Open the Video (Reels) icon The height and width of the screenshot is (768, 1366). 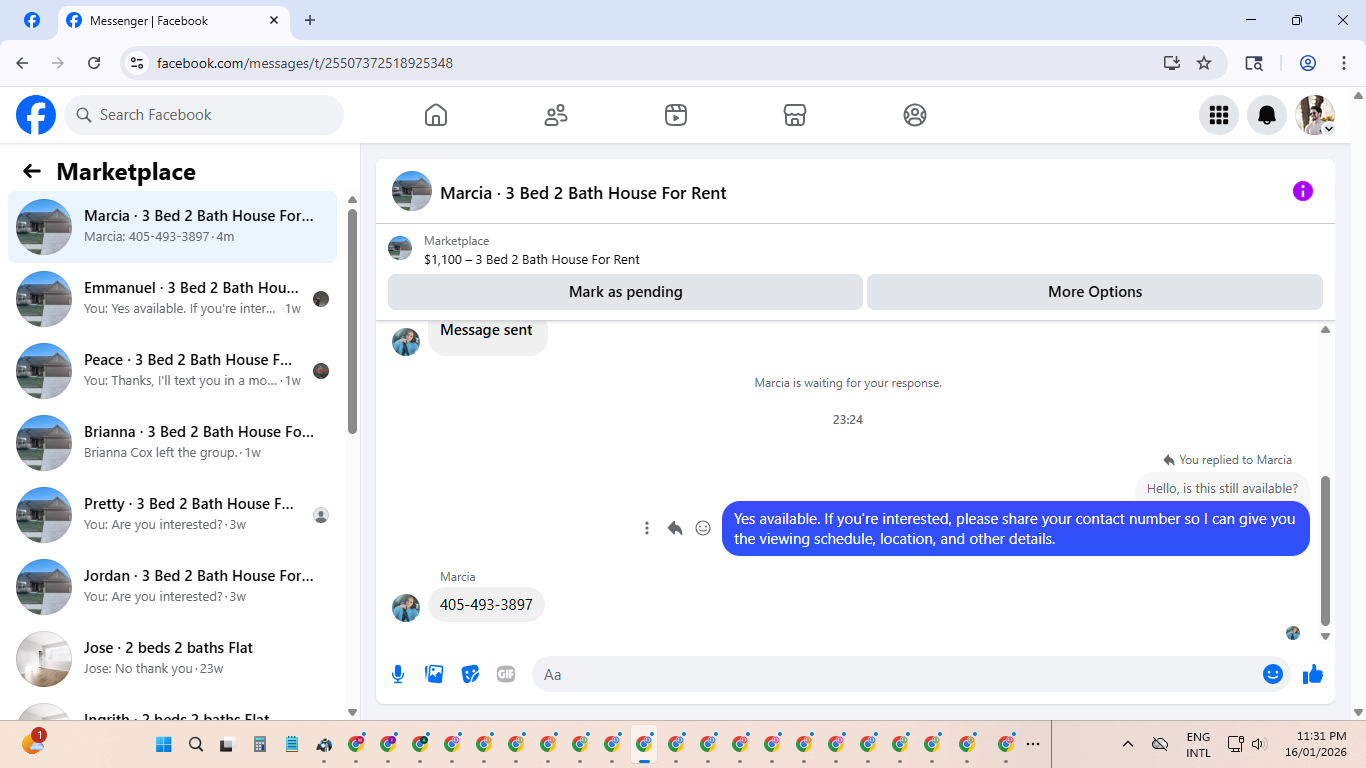676,115
